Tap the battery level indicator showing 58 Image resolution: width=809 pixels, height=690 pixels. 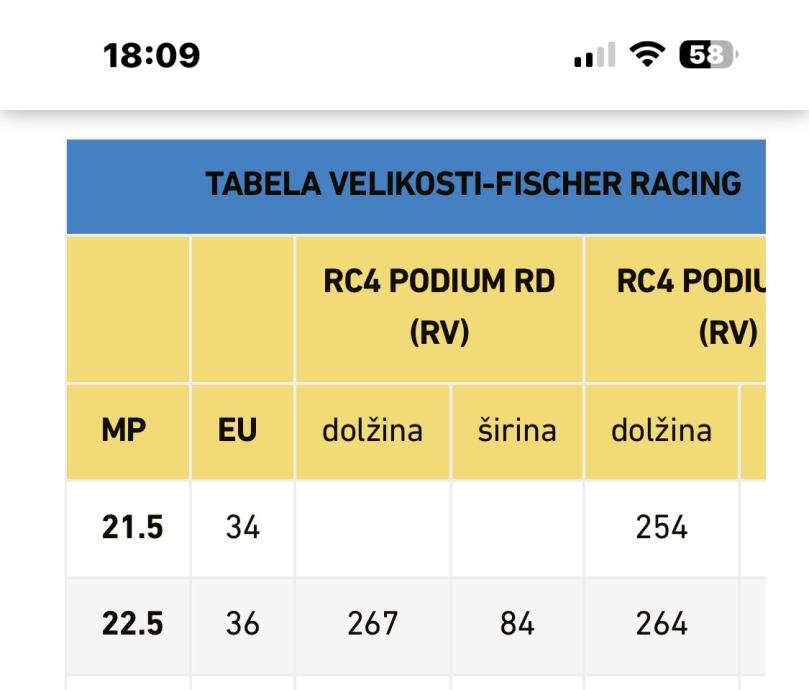point(708,54)
